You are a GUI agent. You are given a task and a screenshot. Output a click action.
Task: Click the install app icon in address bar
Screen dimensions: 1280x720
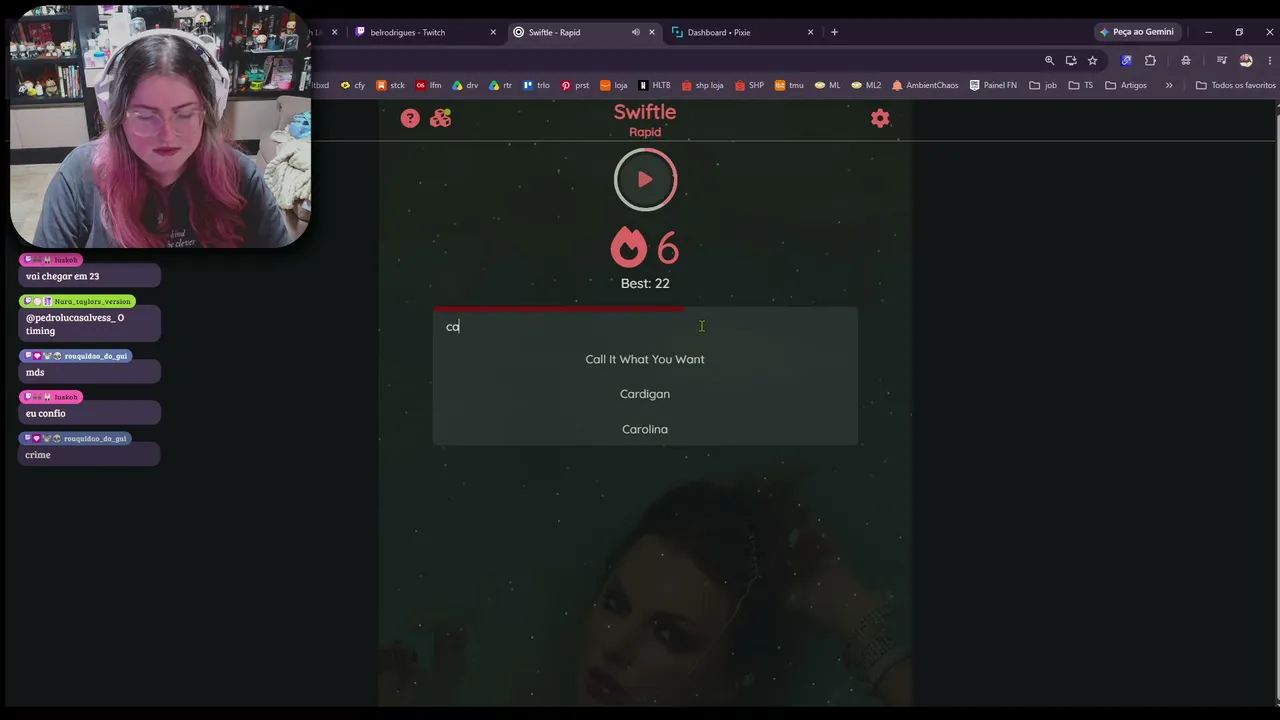(1071, 60)
